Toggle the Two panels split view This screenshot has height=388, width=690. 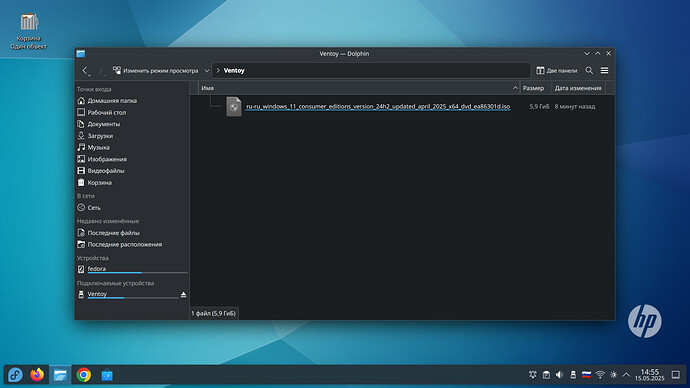click(557, 70)
